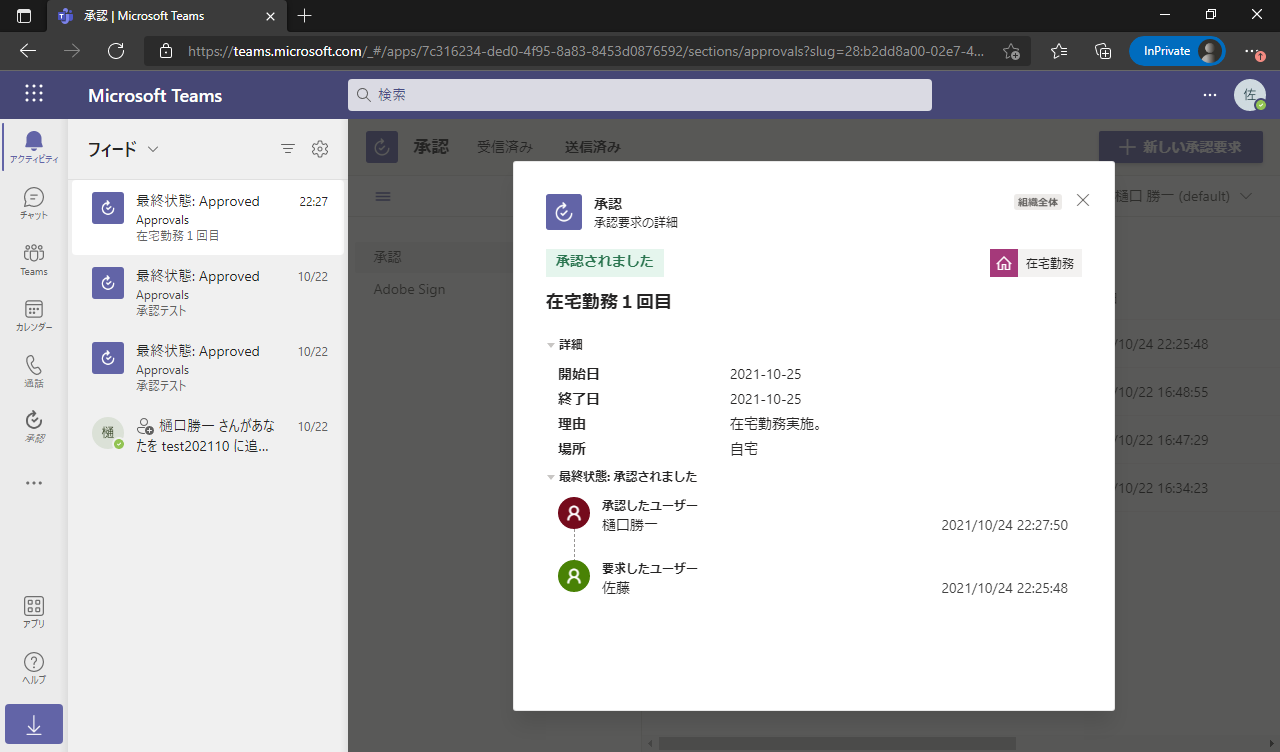
Task: Click the 組織全体 org-wide badge
Action: (1038, 202)
